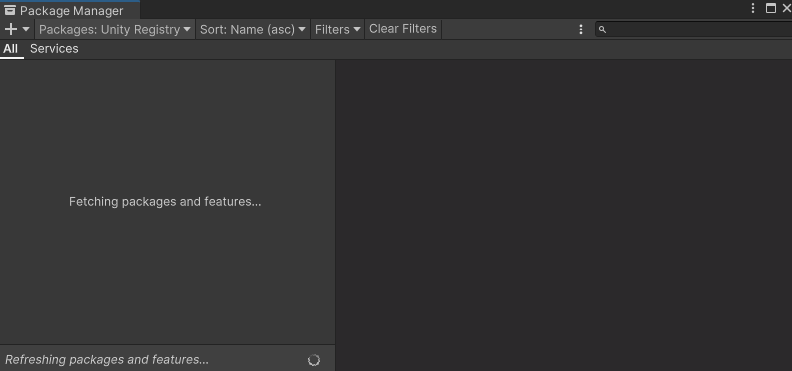Image resolution: width=792 pixels, height=371 pixels.
Task: Click the Package Manager archive box icon
Action: tap(10, 10)
